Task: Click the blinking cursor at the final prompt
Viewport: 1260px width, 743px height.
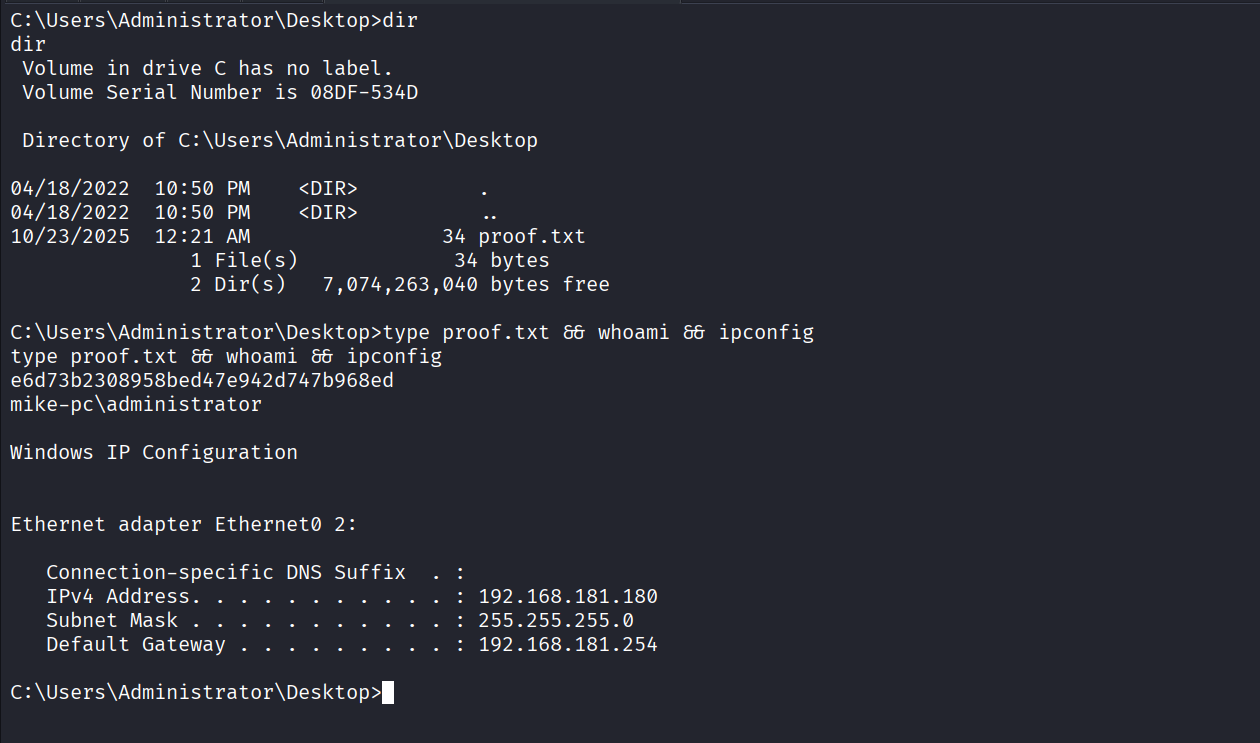Action: (388, 693)
